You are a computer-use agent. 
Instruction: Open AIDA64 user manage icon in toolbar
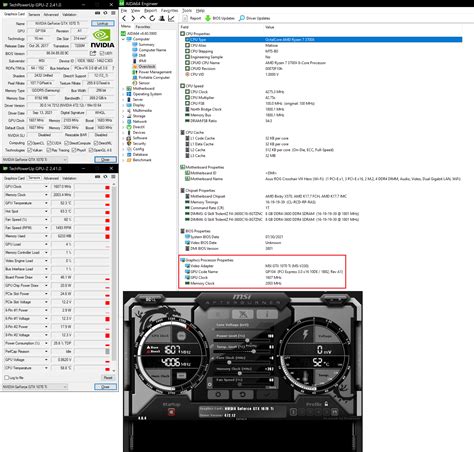162,18
